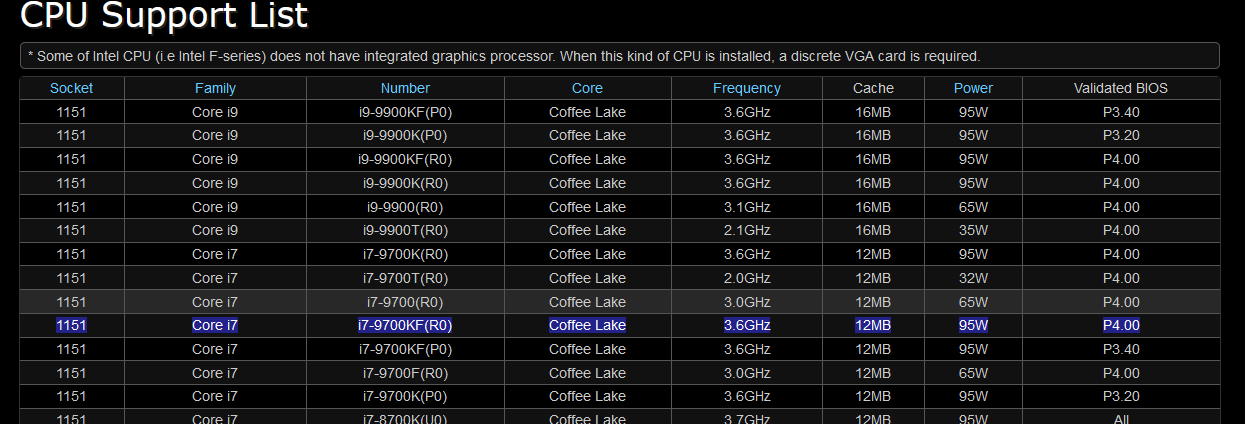Click 3.1GHz frequency of the i9-9900(R0) row

(747, 207)
